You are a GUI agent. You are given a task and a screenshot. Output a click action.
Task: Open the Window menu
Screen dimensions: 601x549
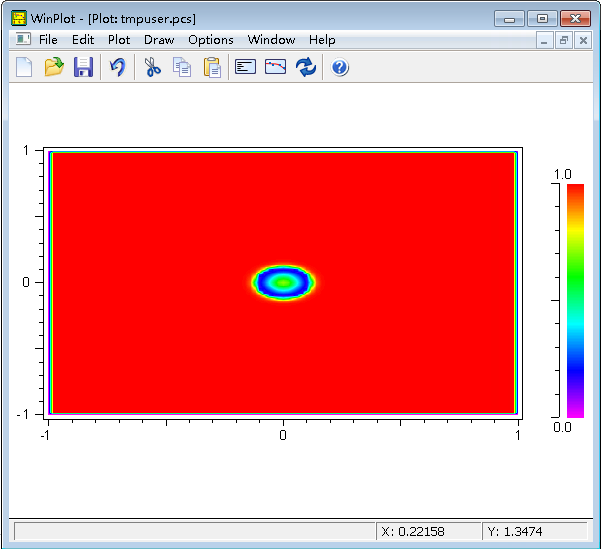point(271,40)
